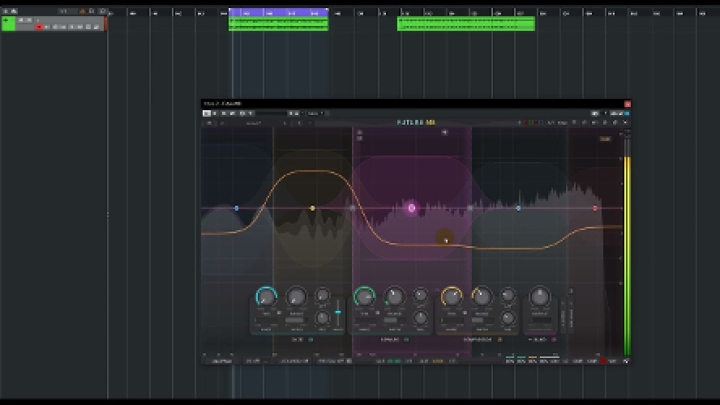Select the leftmost blue band node
720x405 pixels.
tap(236, 208)
